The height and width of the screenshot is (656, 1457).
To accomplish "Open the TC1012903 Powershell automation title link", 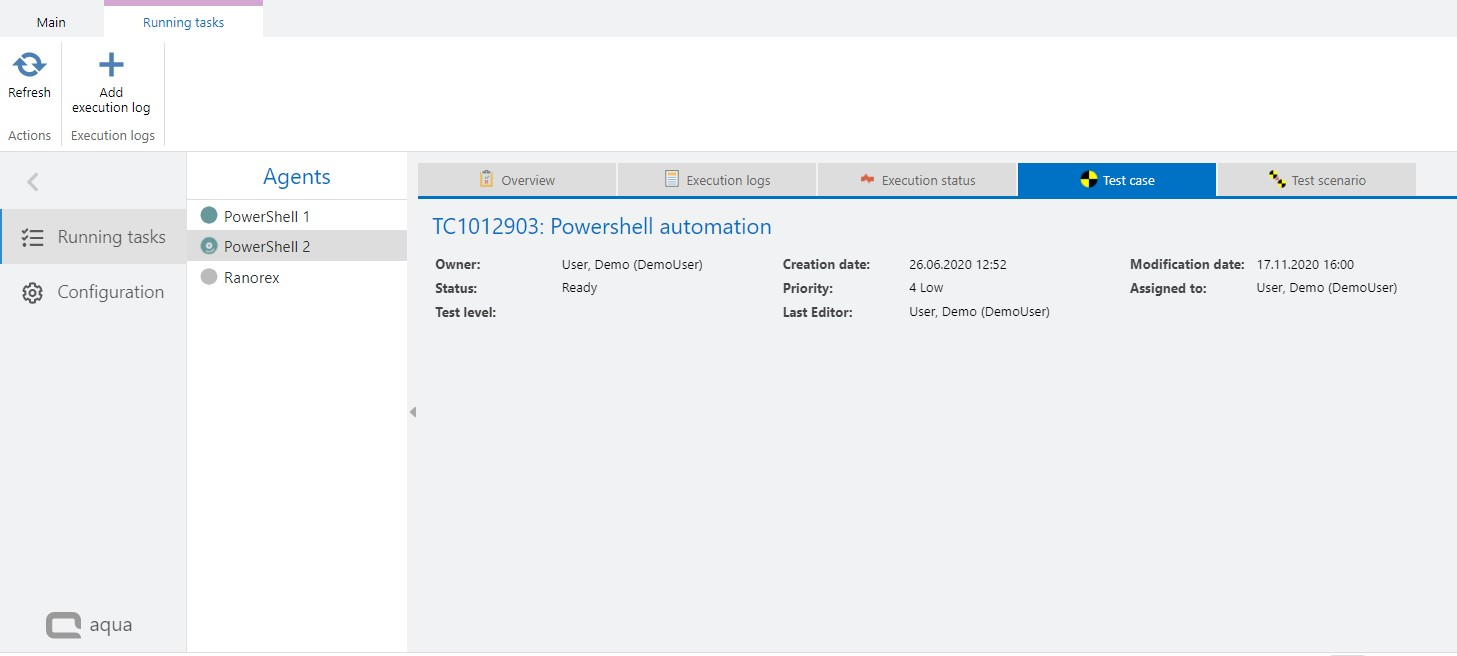I will tap(601, 227).
